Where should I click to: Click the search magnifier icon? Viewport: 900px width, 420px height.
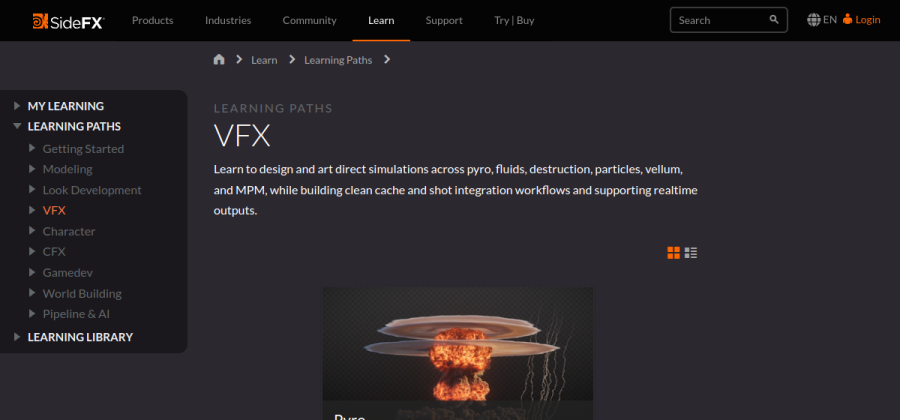click(774, 20)
